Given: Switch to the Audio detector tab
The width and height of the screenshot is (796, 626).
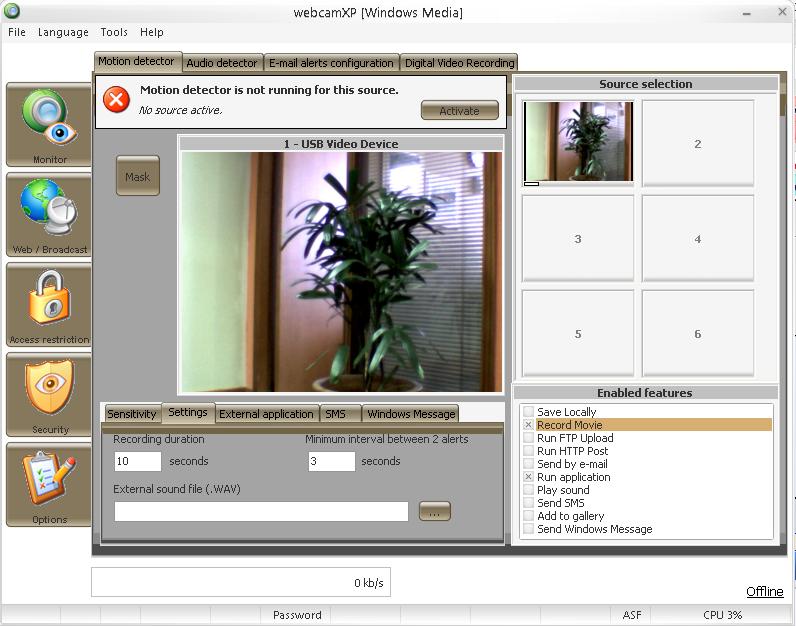Looking at the screenshot, I should (x=222, y=63).
